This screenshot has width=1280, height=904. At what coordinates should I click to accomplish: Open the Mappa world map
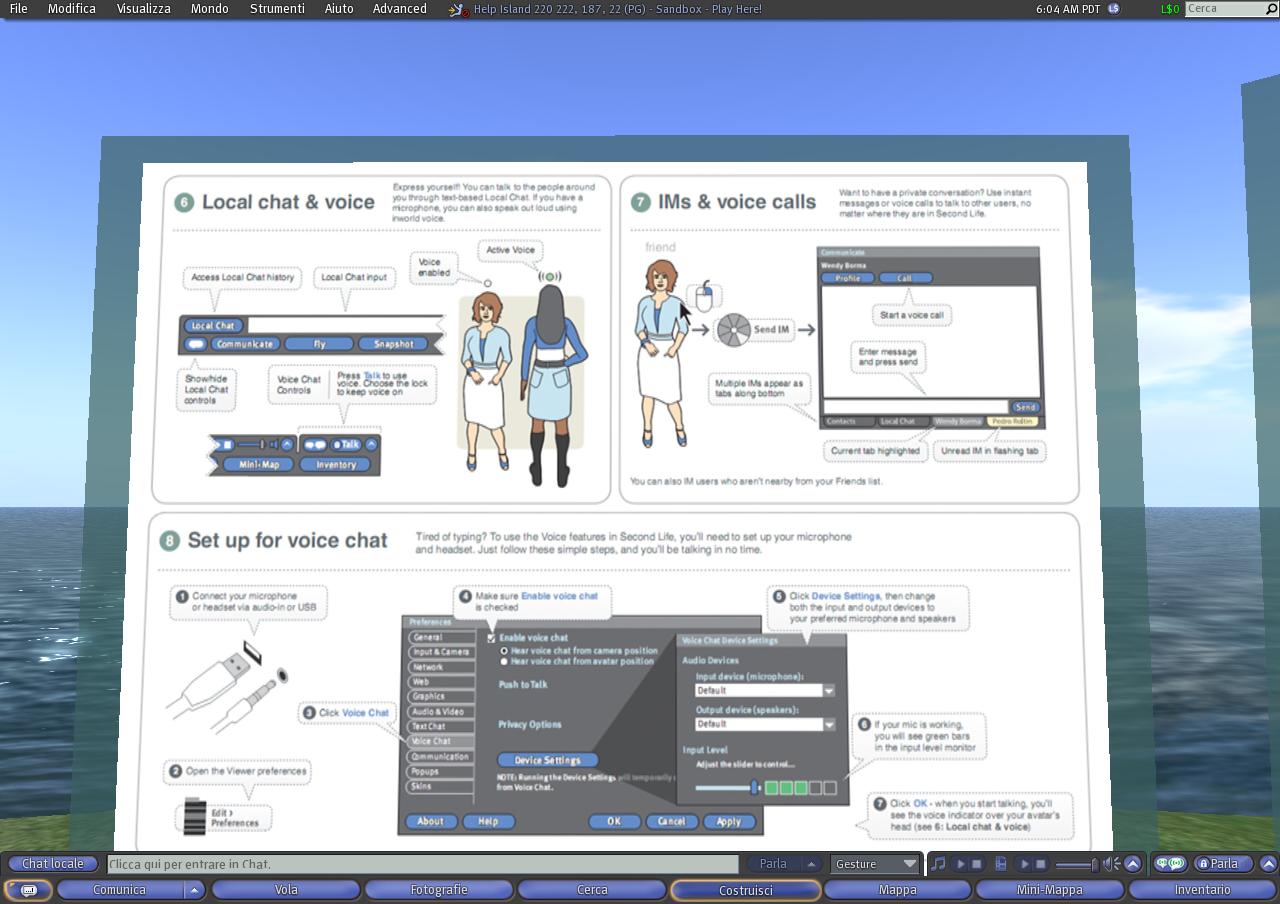[897, 890]
